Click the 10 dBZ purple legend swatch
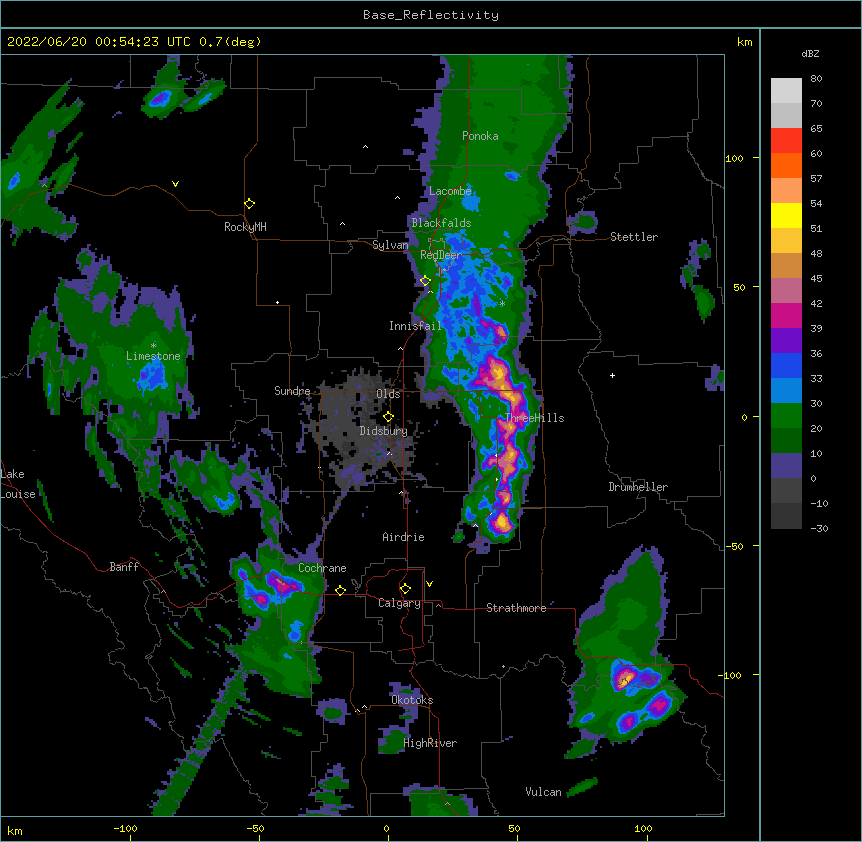 786,466
